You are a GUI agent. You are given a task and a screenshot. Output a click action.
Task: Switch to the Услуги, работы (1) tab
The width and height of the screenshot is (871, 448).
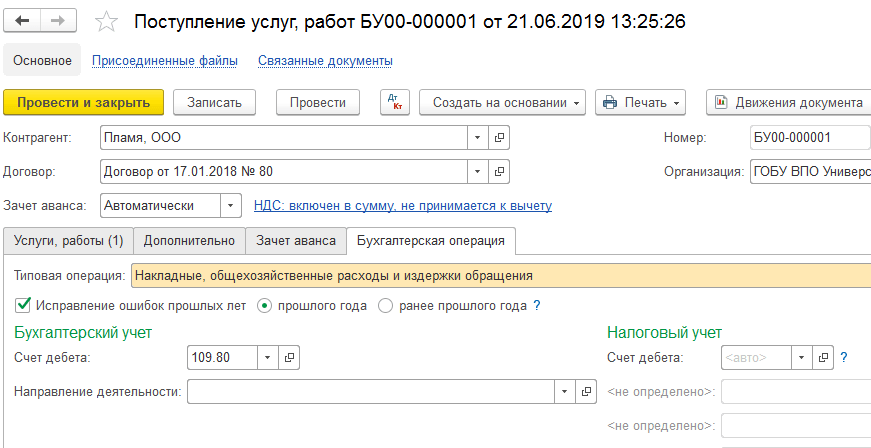point(68,240)
